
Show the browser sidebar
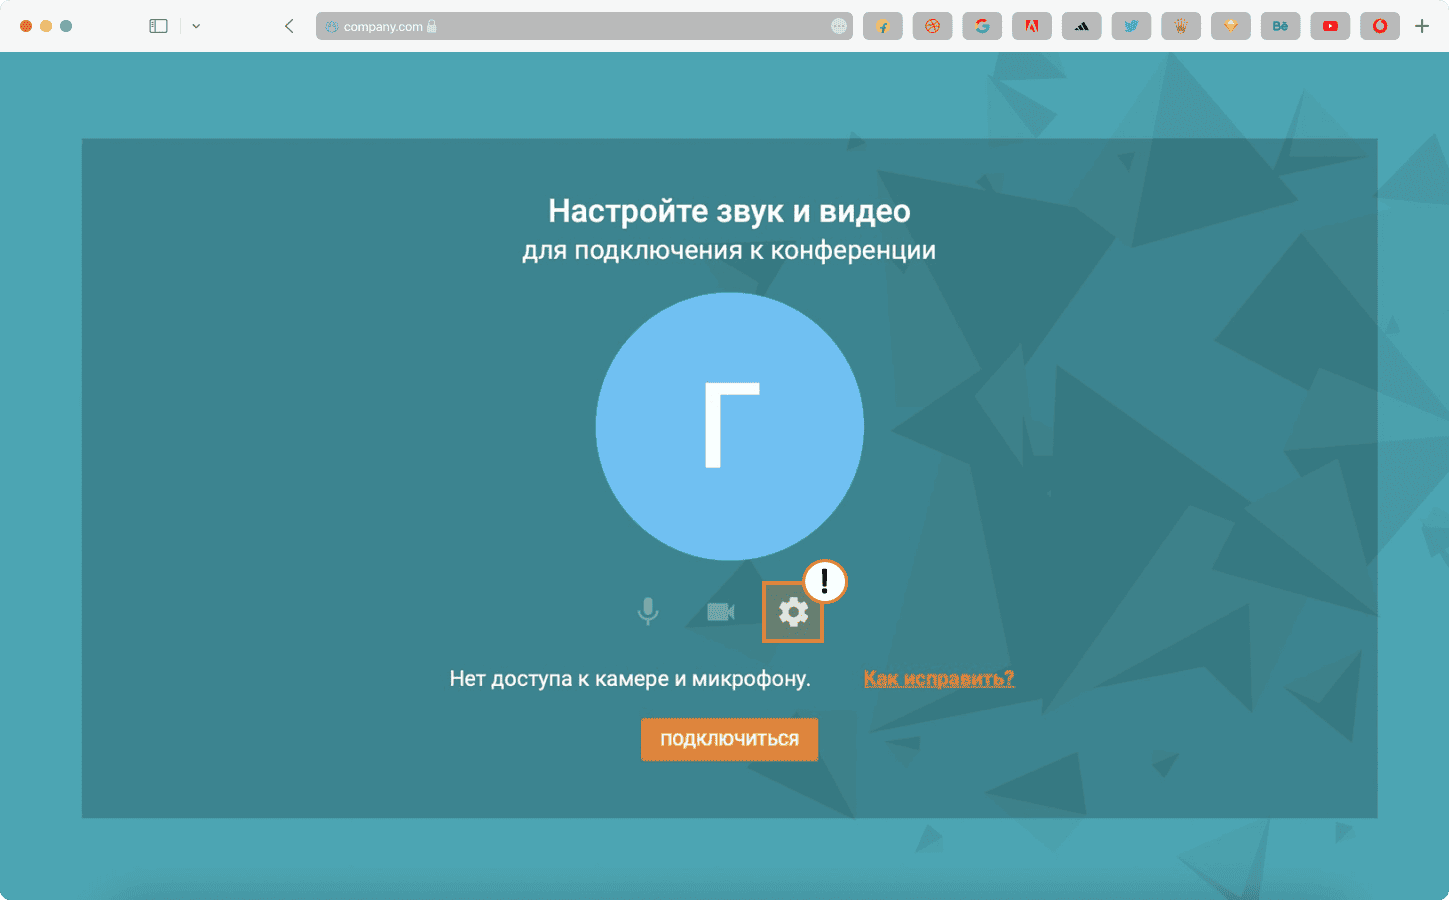(158, 26)
